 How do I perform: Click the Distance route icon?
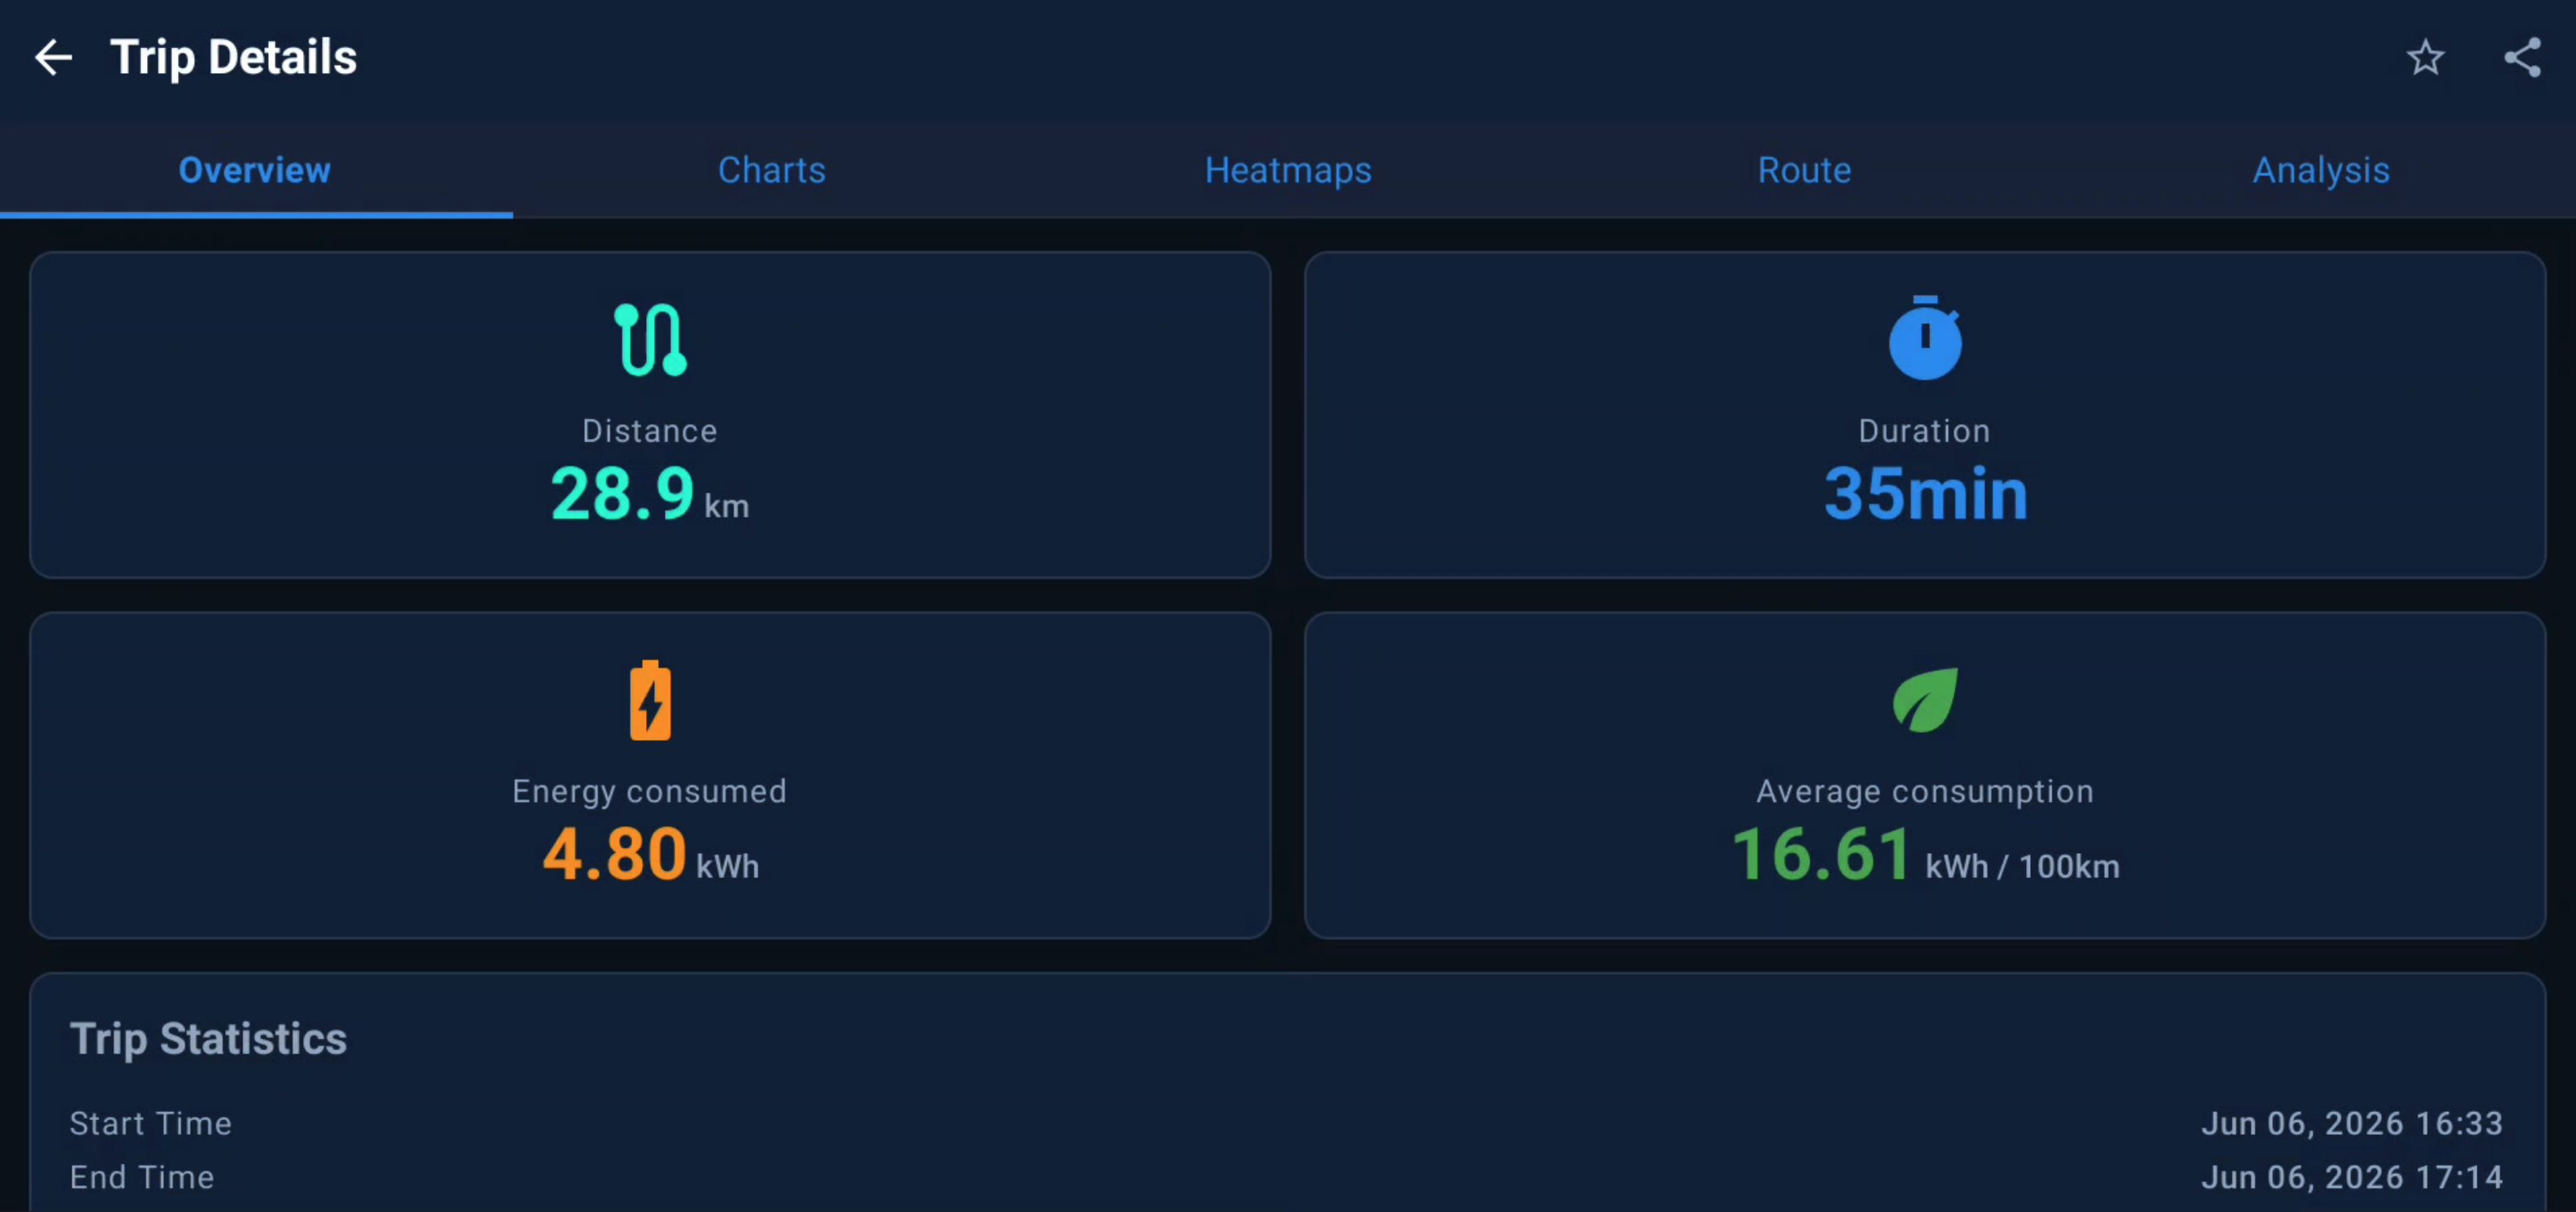coord(650,339)
